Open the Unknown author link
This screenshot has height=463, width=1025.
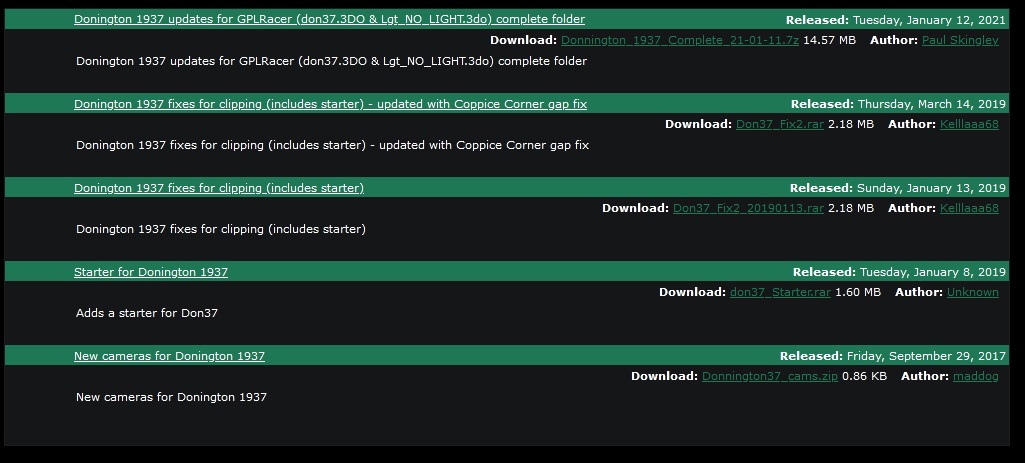tap(973, 292)
